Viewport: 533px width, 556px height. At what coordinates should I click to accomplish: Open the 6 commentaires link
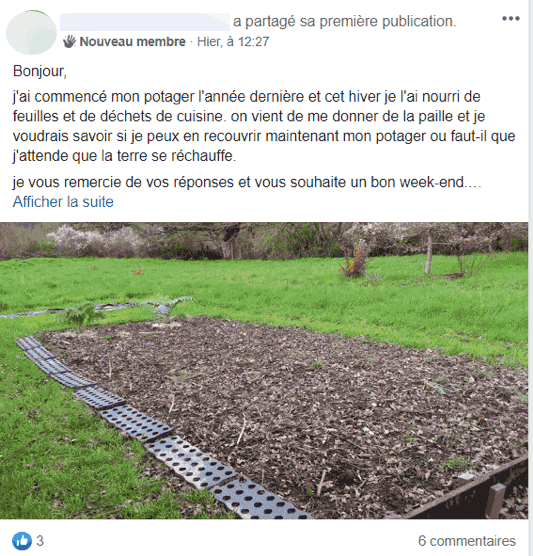pos(467,541)
